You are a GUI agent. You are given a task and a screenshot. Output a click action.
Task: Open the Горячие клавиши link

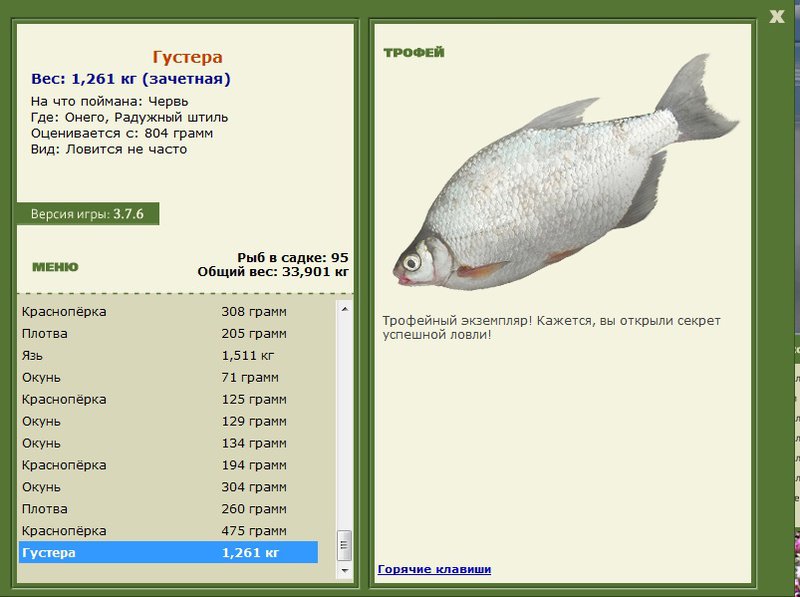coord(434,569)
